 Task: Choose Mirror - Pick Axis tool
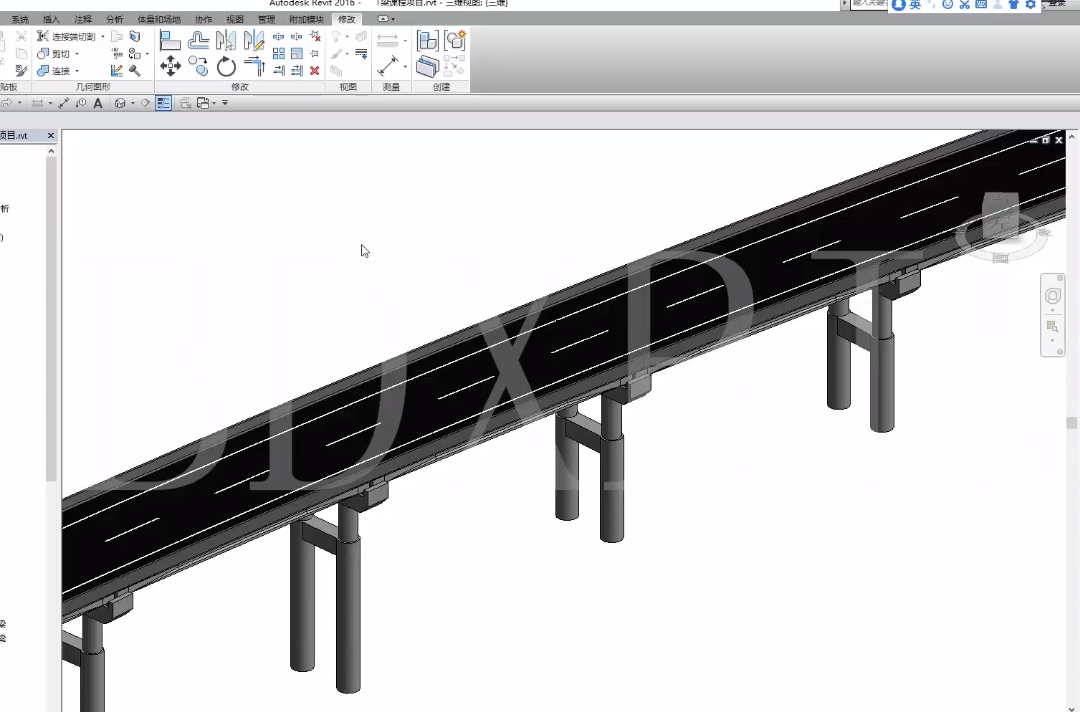[x=226, y=41]
